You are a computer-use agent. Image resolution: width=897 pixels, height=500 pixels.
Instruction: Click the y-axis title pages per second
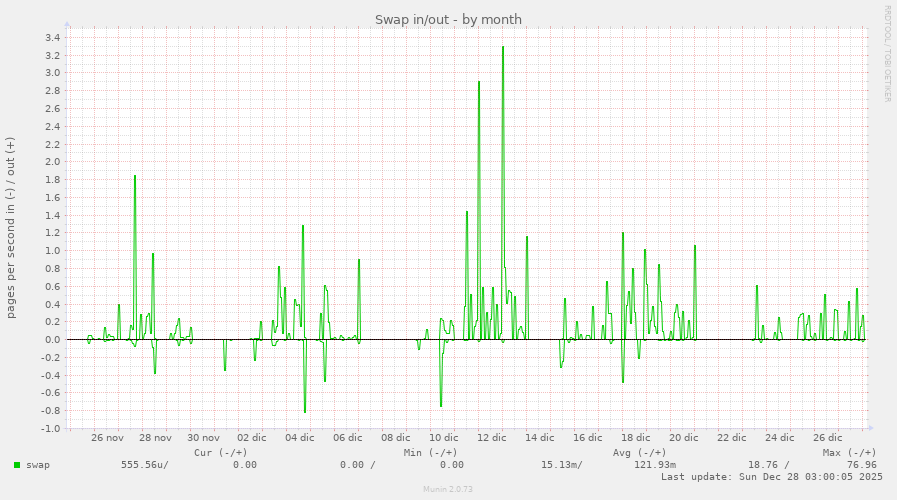[11, 227]
